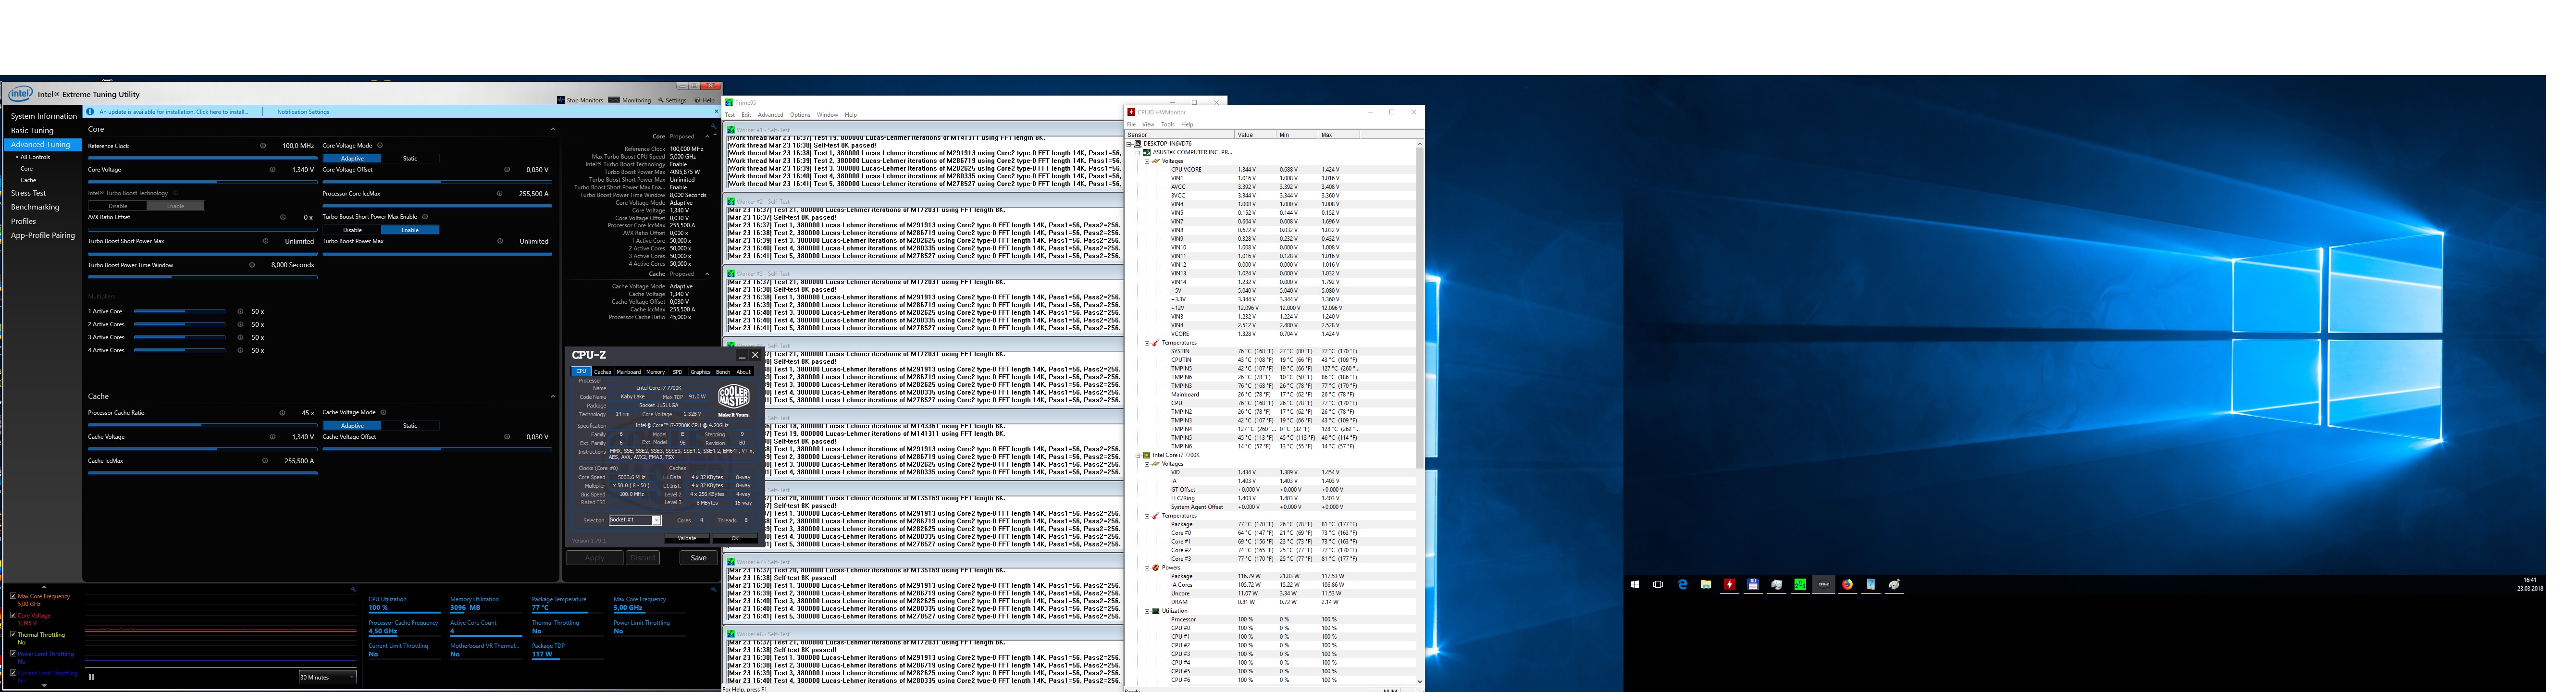The width and height of the screenshot is (2576, 692).
Task: Uncheck Max Core Frequency in monitor list
Action: [x=13, y=596]
